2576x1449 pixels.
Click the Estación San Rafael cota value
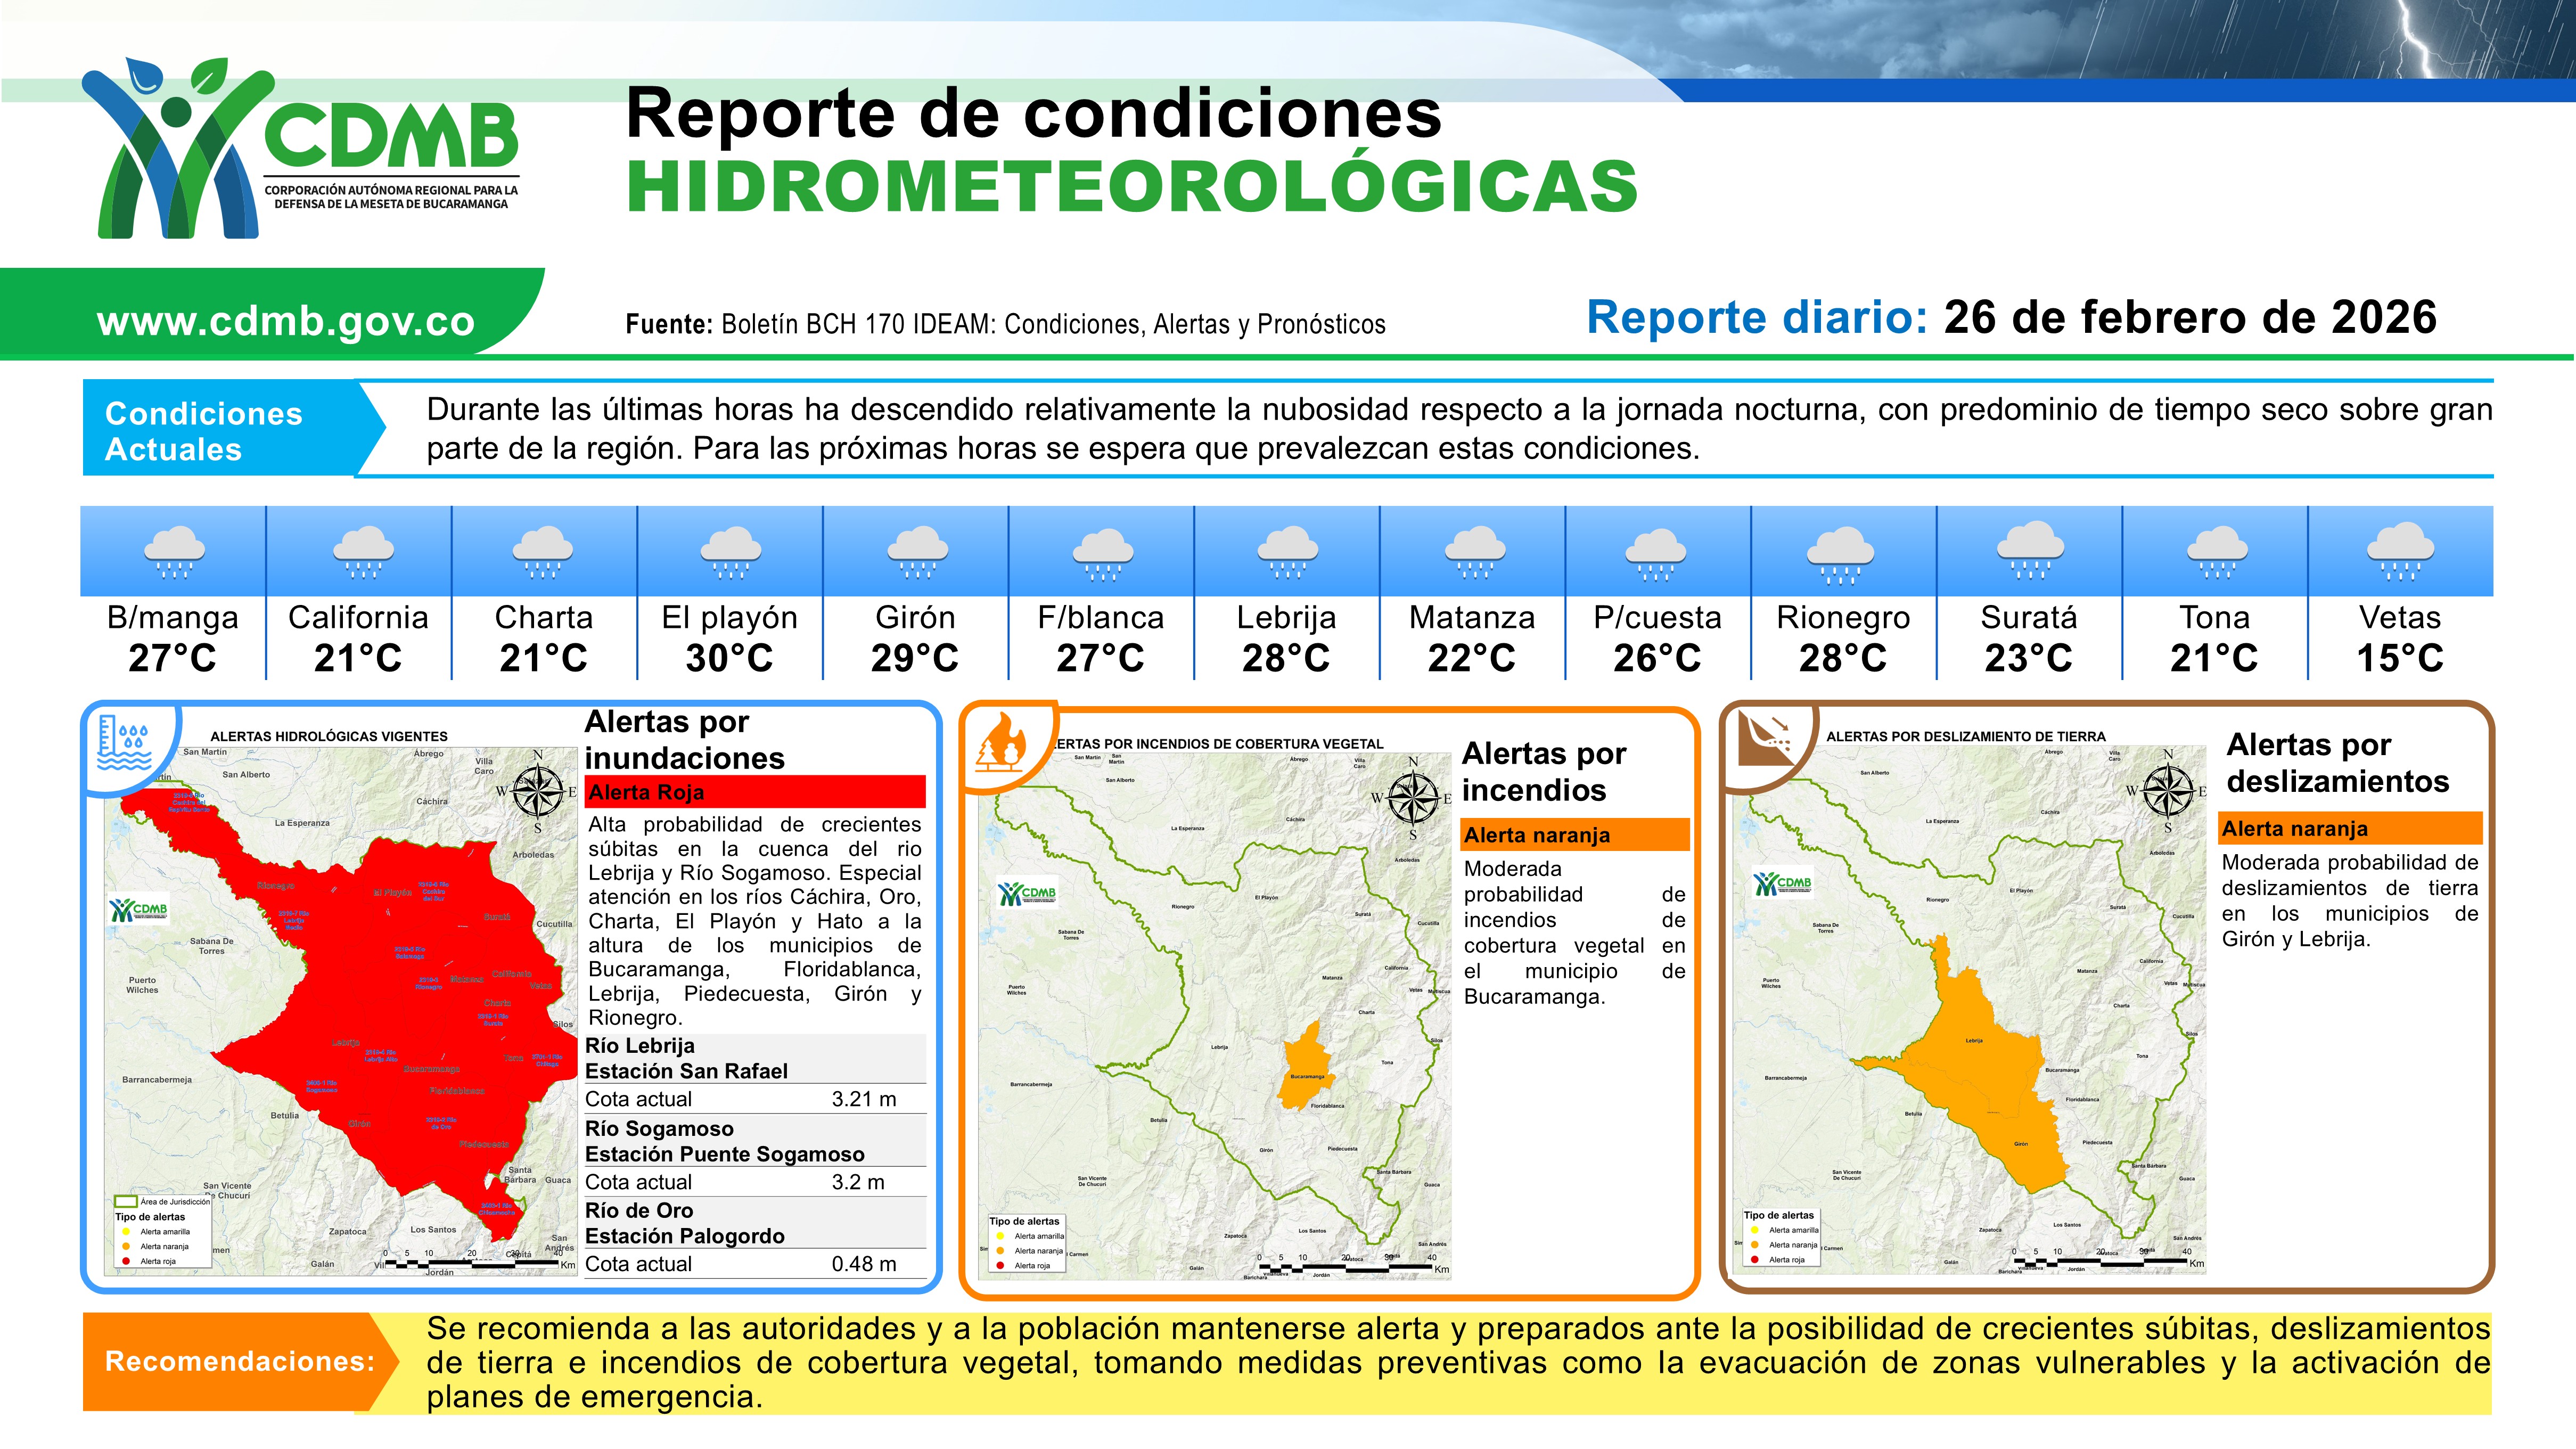(863, 1099)
